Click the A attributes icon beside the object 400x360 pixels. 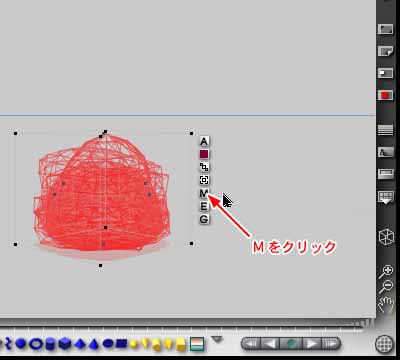tap(204, 141)
